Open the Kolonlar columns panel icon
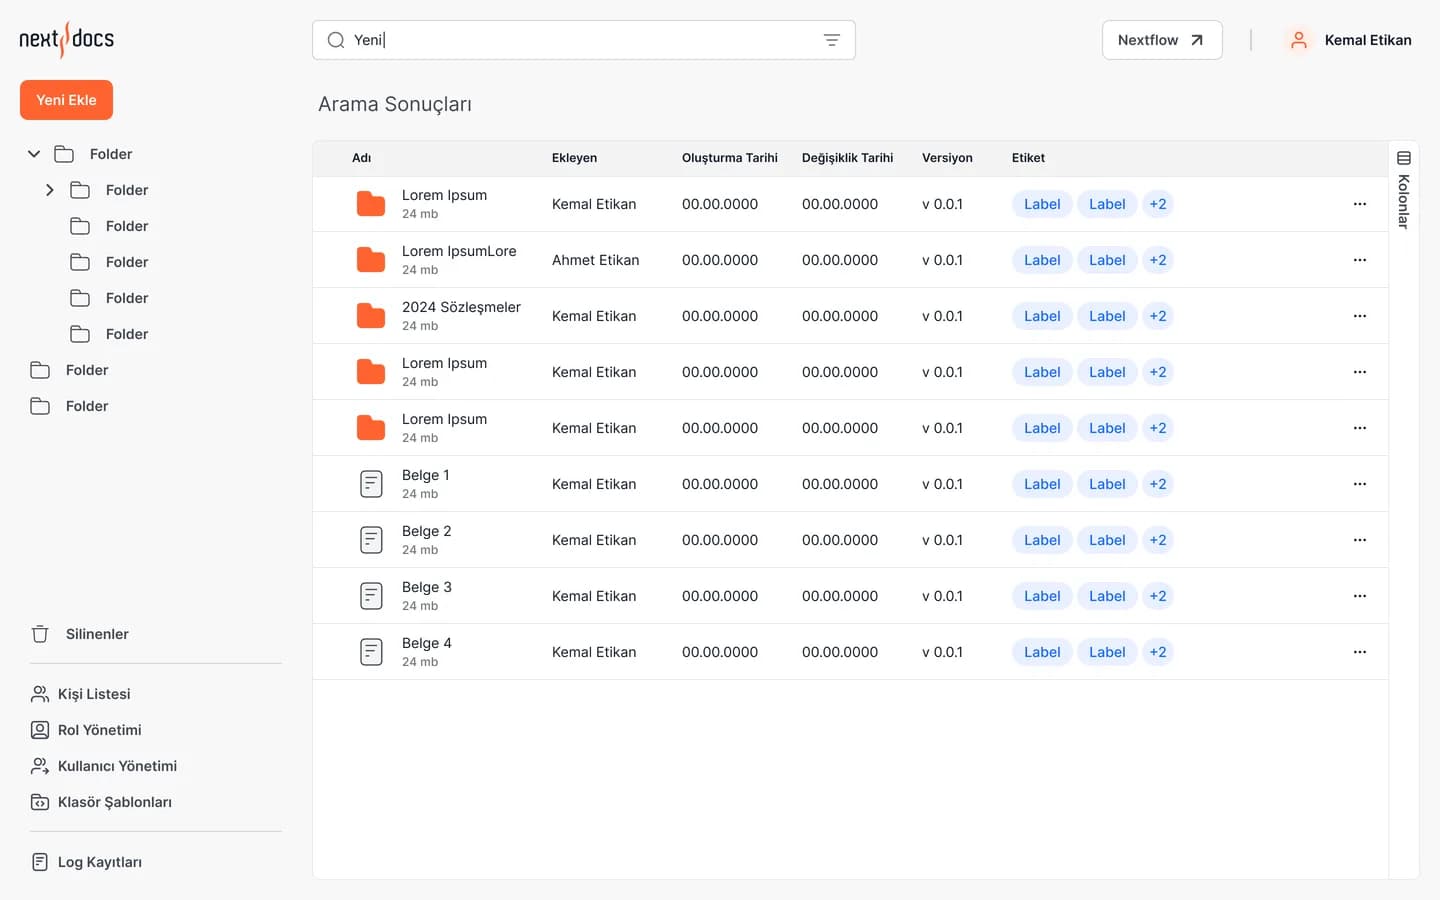 1404,158
